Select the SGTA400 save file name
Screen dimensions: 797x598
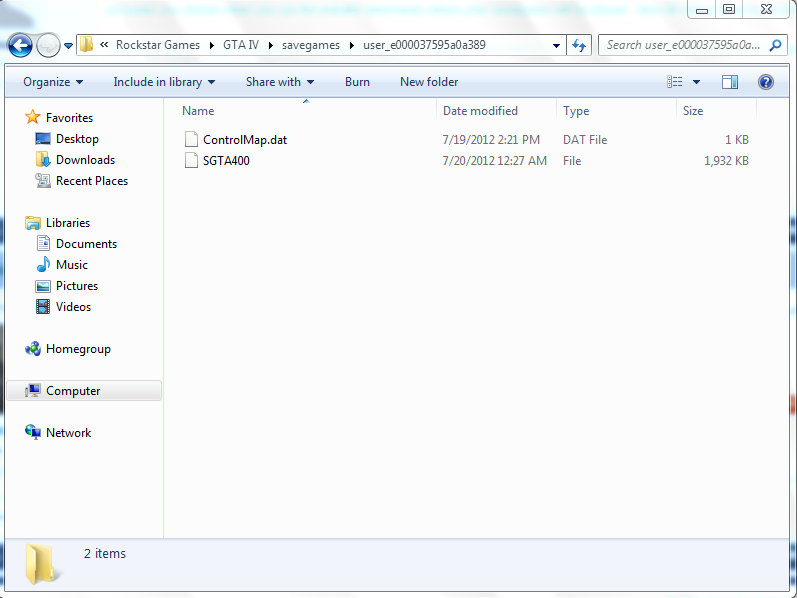226,161
